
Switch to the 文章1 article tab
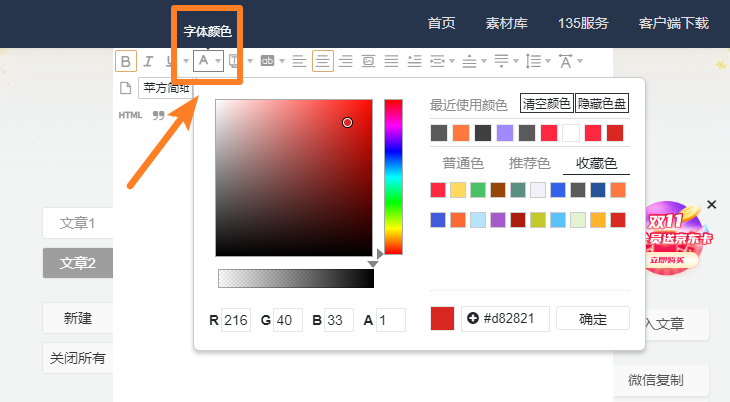(x=78, y=223)
